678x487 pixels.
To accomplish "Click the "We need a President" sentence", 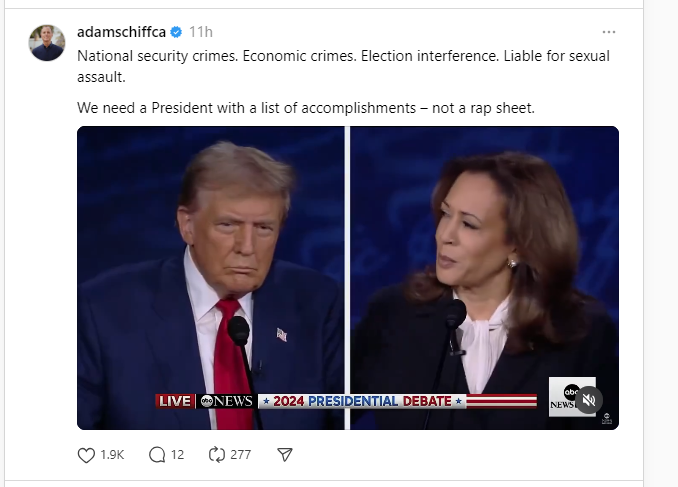I will click(x=305, y=107).
